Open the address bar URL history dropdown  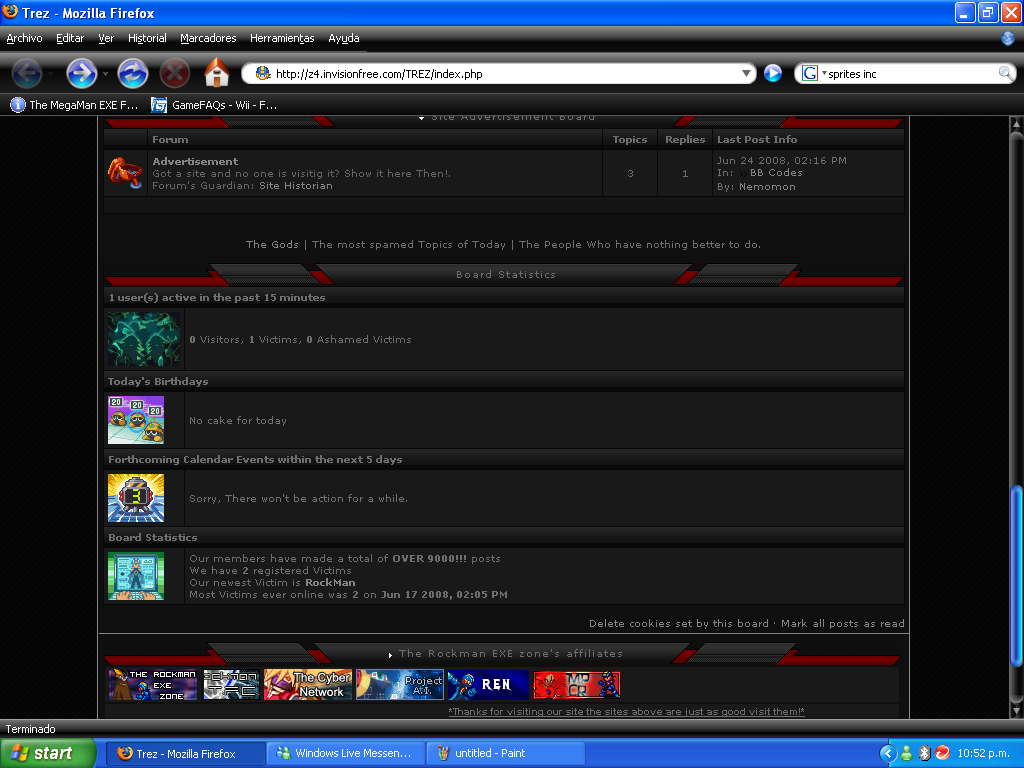(746, 73)
